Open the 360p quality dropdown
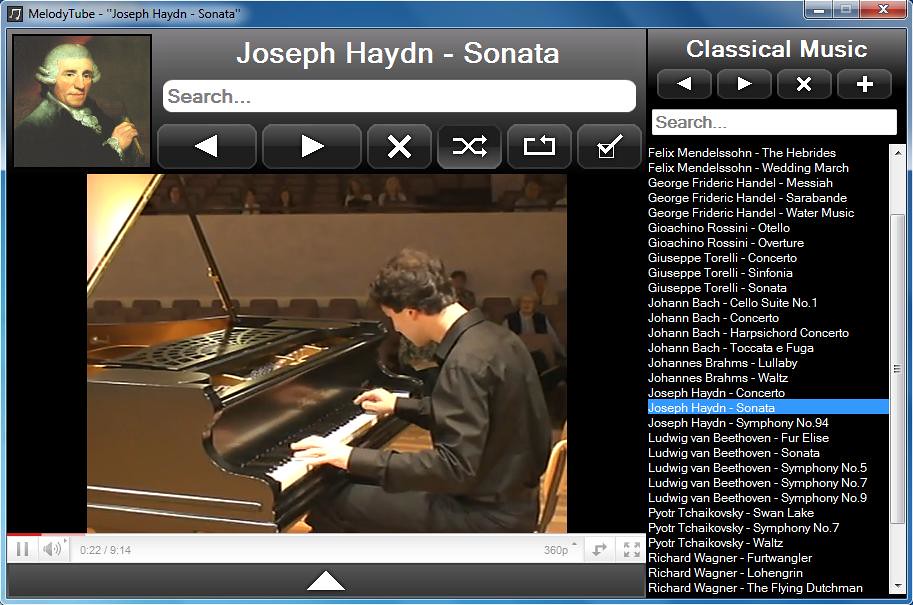Screen dimensions: 913x605 point(560,550)
